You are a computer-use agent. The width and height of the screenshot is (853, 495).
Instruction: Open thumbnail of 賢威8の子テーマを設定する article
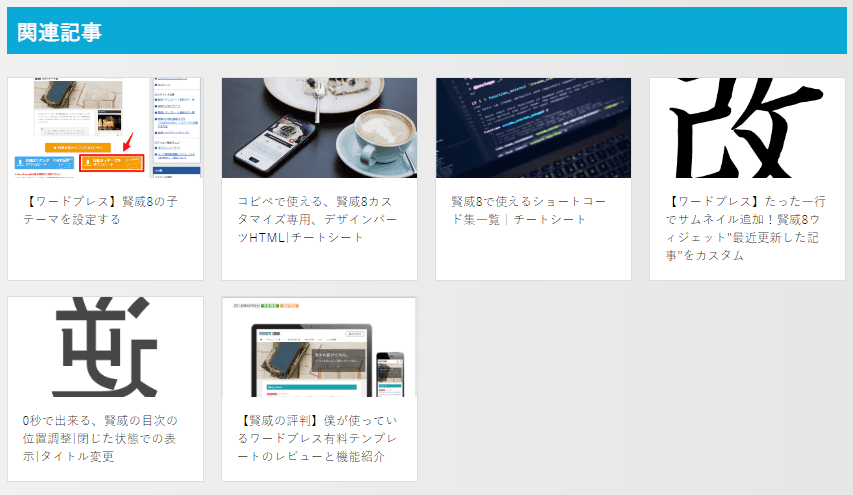coord(105,128)
